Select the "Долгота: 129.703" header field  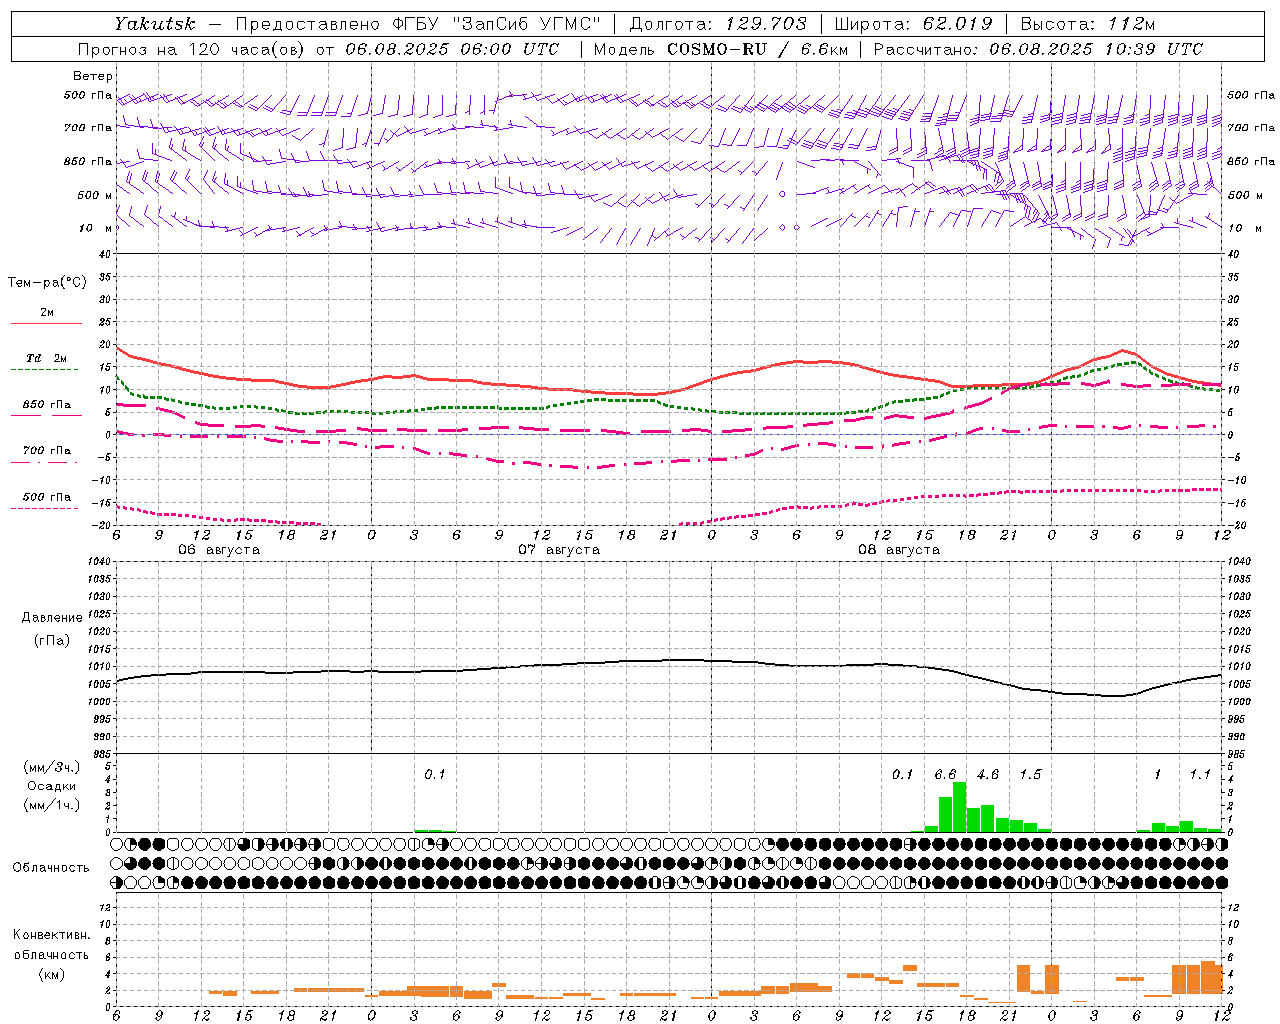click(x=717, y=24)
